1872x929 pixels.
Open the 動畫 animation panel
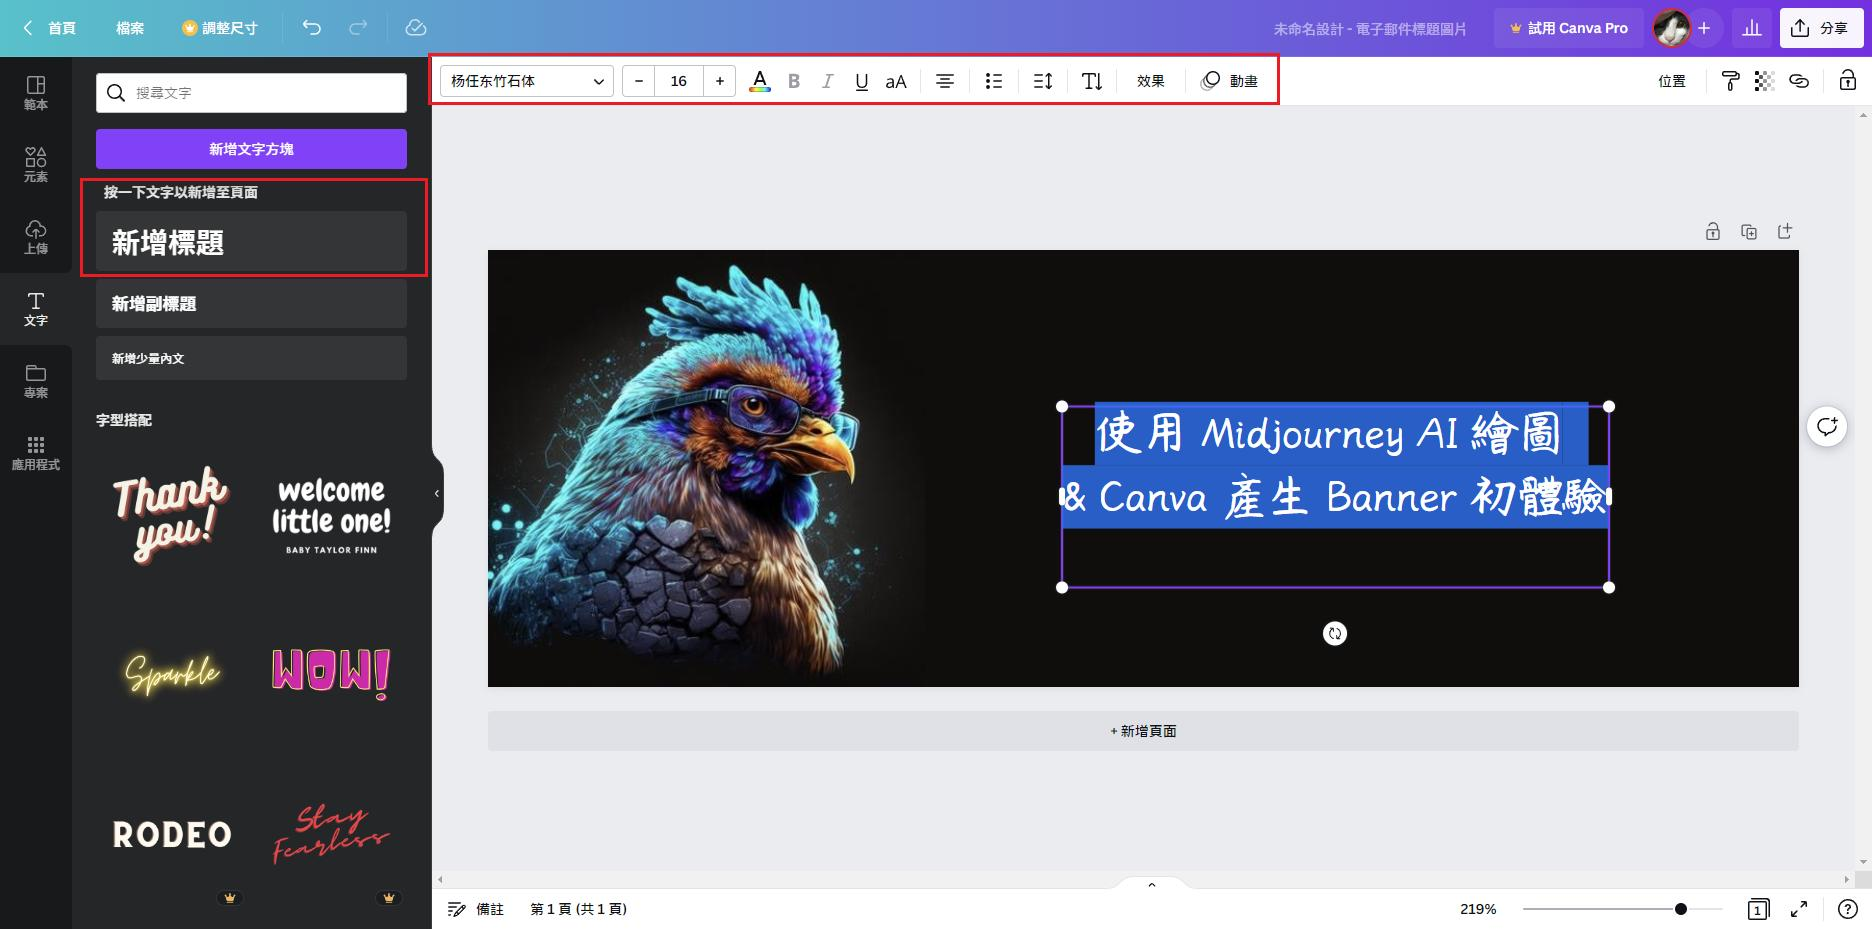coord(1229,81)
